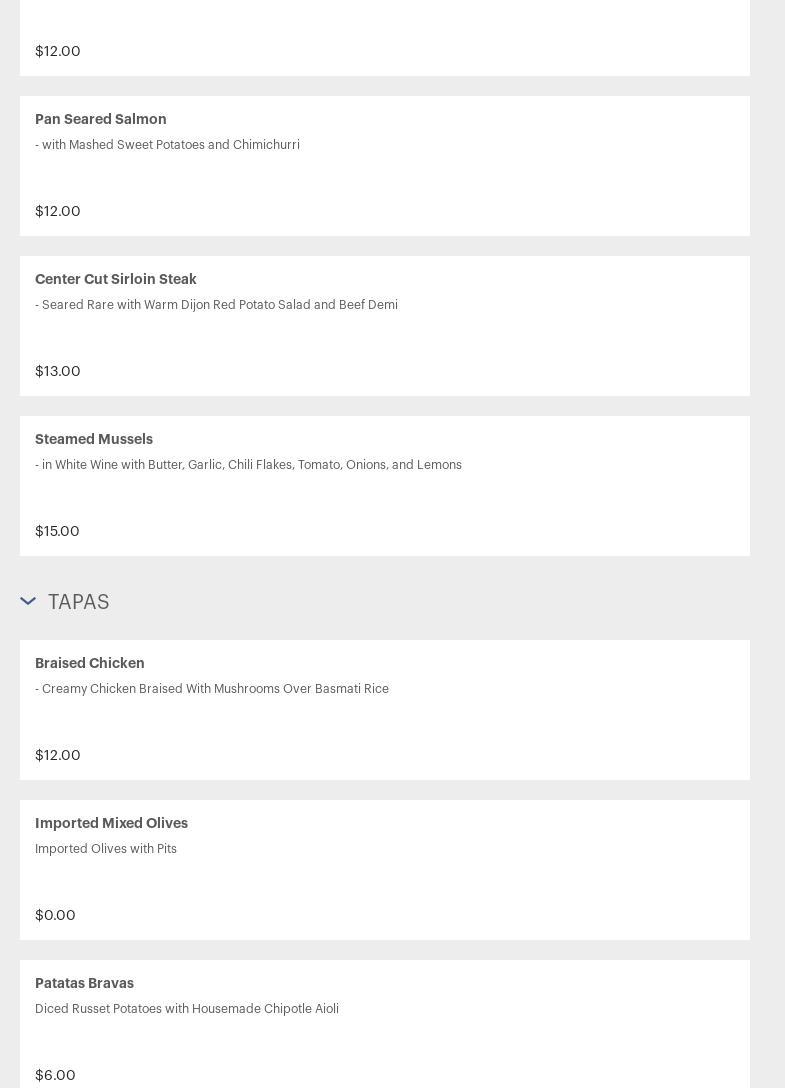Click the $13.00 sirloin steak price
Screen dimensions: 785x1088
(58, 371)
